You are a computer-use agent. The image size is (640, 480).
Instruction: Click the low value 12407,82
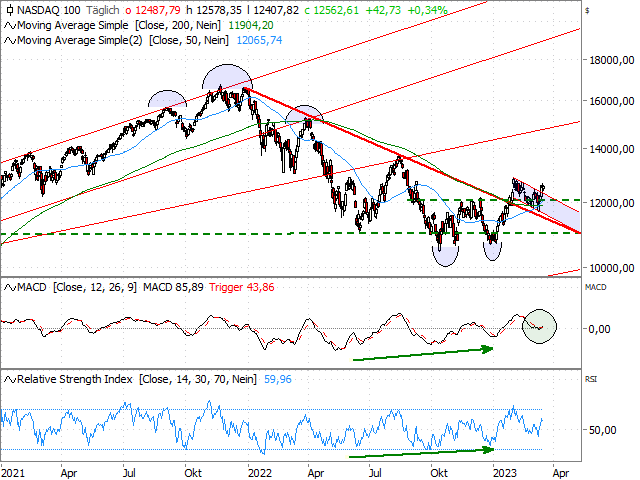click(276, 10)
